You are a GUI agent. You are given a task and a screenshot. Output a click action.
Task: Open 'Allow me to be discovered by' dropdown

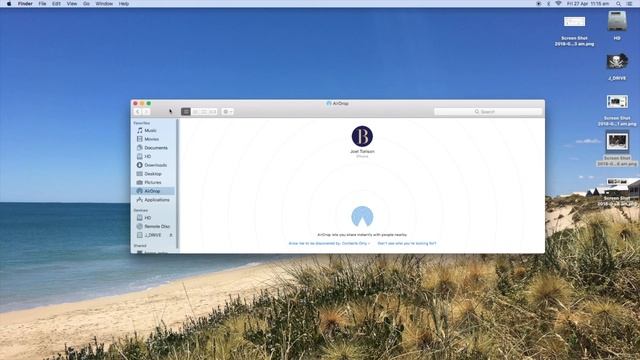[329, 243]
